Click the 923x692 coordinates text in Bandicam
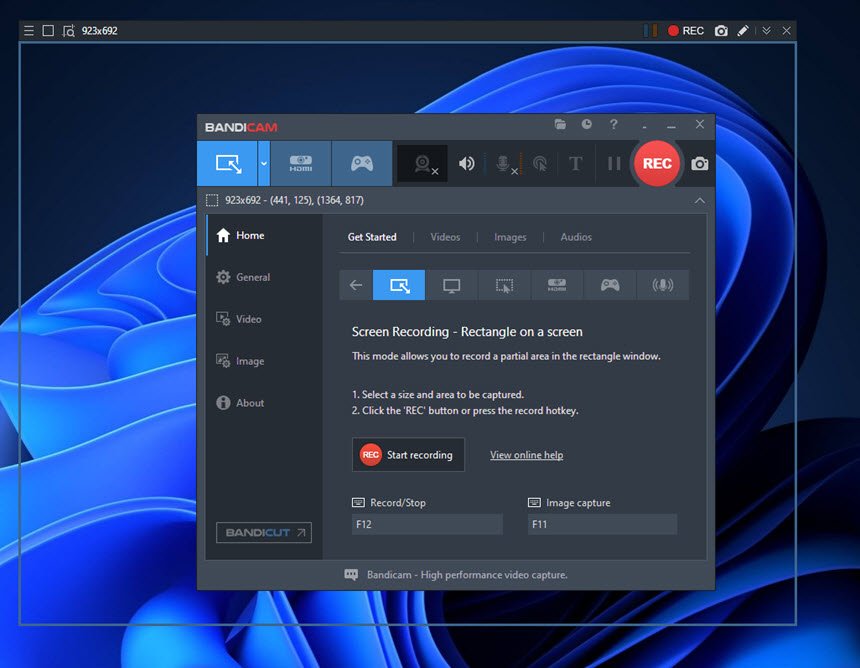The height and width of the screenshot is (668, 860). pos(295,200)
